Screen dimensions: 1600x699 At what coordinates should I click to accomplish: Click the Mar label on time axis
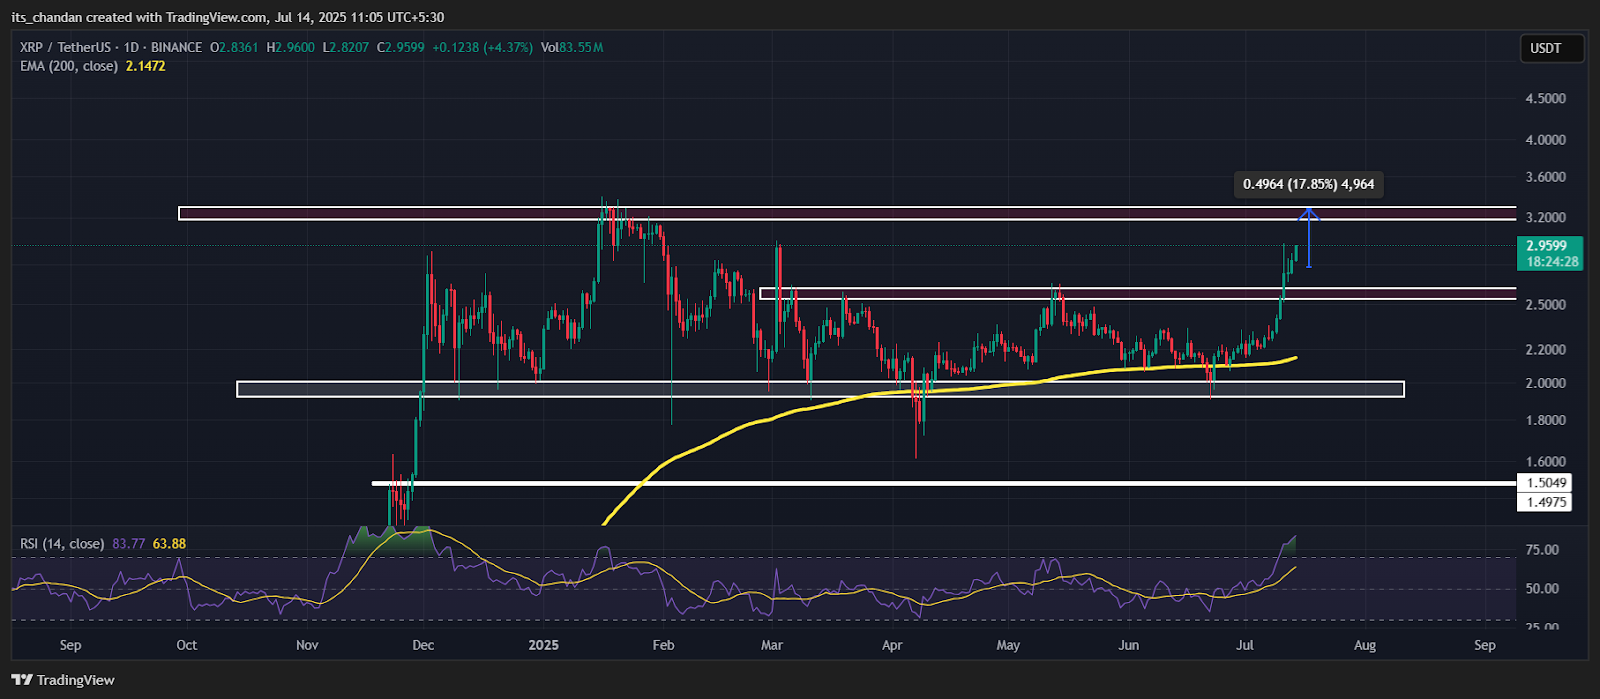(x=772, y=645)
